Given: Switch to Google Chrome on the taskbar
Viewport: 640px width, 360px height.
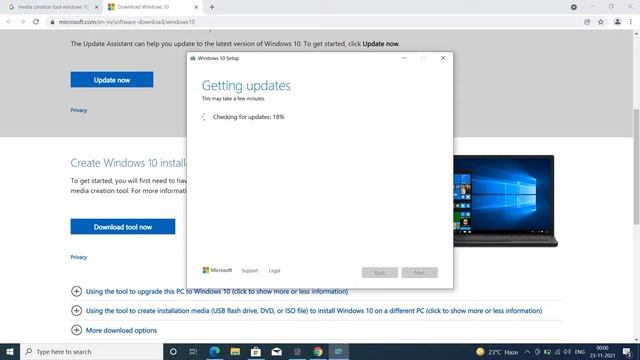Looking at the screenshot, I should coord(318,351).
